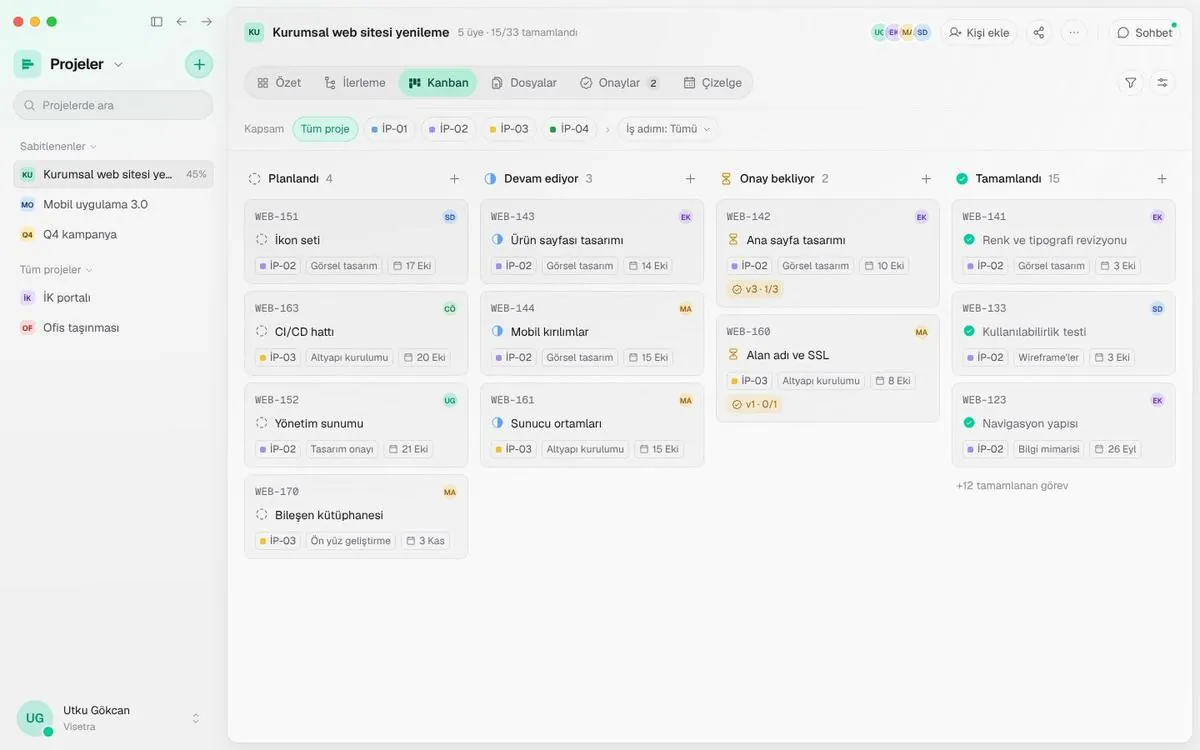Uncheck Renk ve tipografi revizyonu
Image resolution: width=1200 pixels, height=750 pixels.
(969, 240)
